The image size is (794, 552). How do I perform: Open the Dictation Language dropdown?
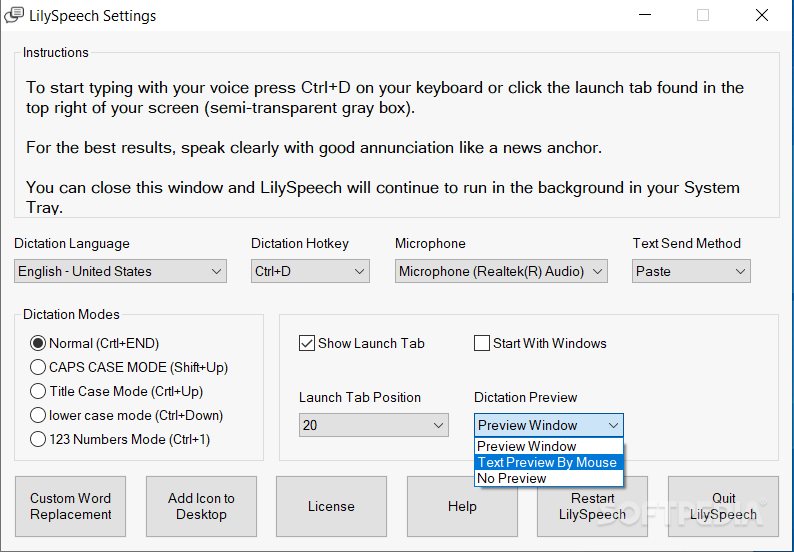click(x=121, y=271)
